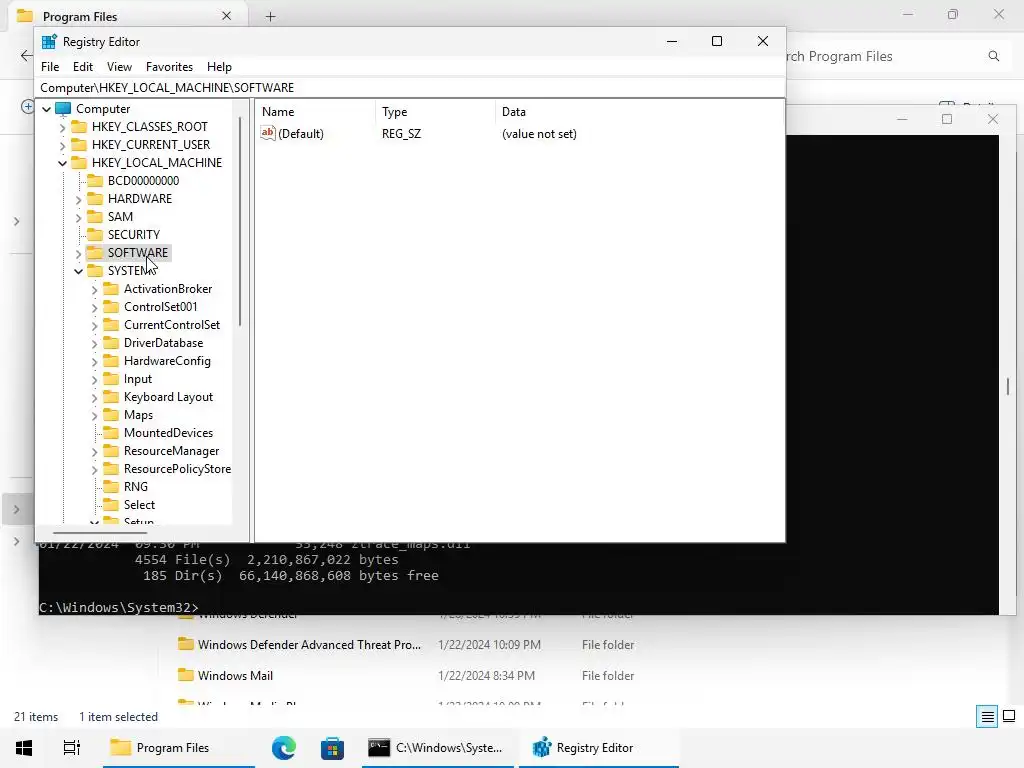Switch to details view in File Explorer
The width and height of the screenshot is (1024, 768).
pyautogui.click(x=987, y=716)
